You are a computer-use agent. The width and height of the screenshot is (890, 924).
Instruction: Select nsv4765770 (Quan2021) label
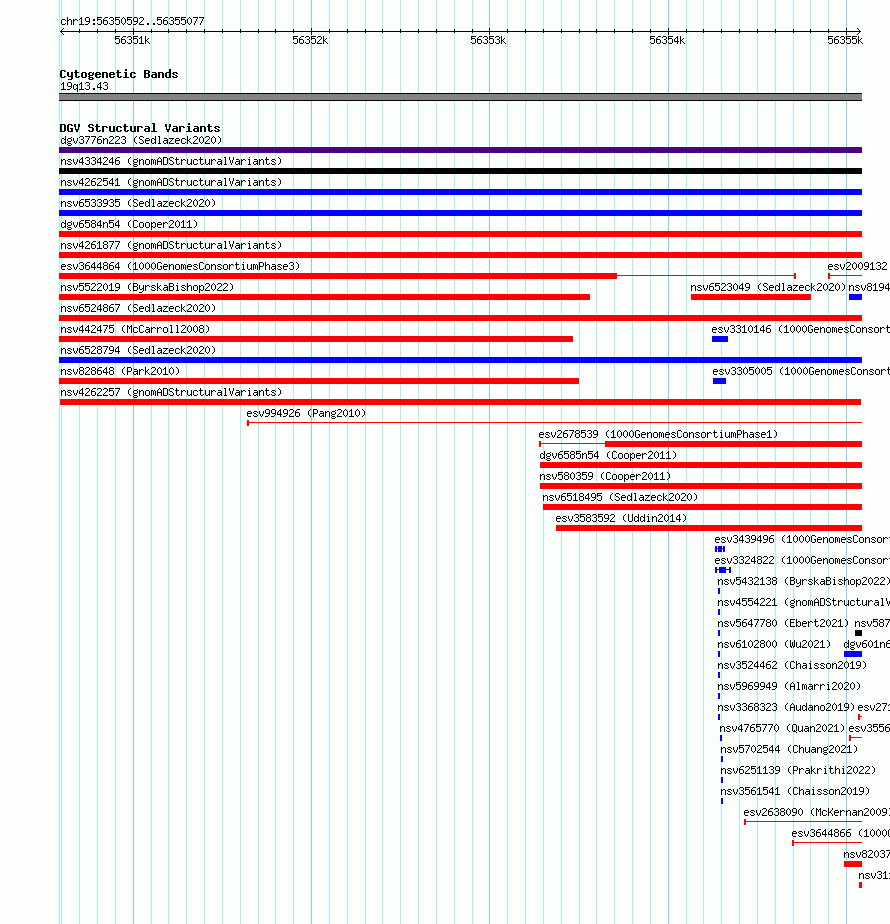click(x=782, y=728)
